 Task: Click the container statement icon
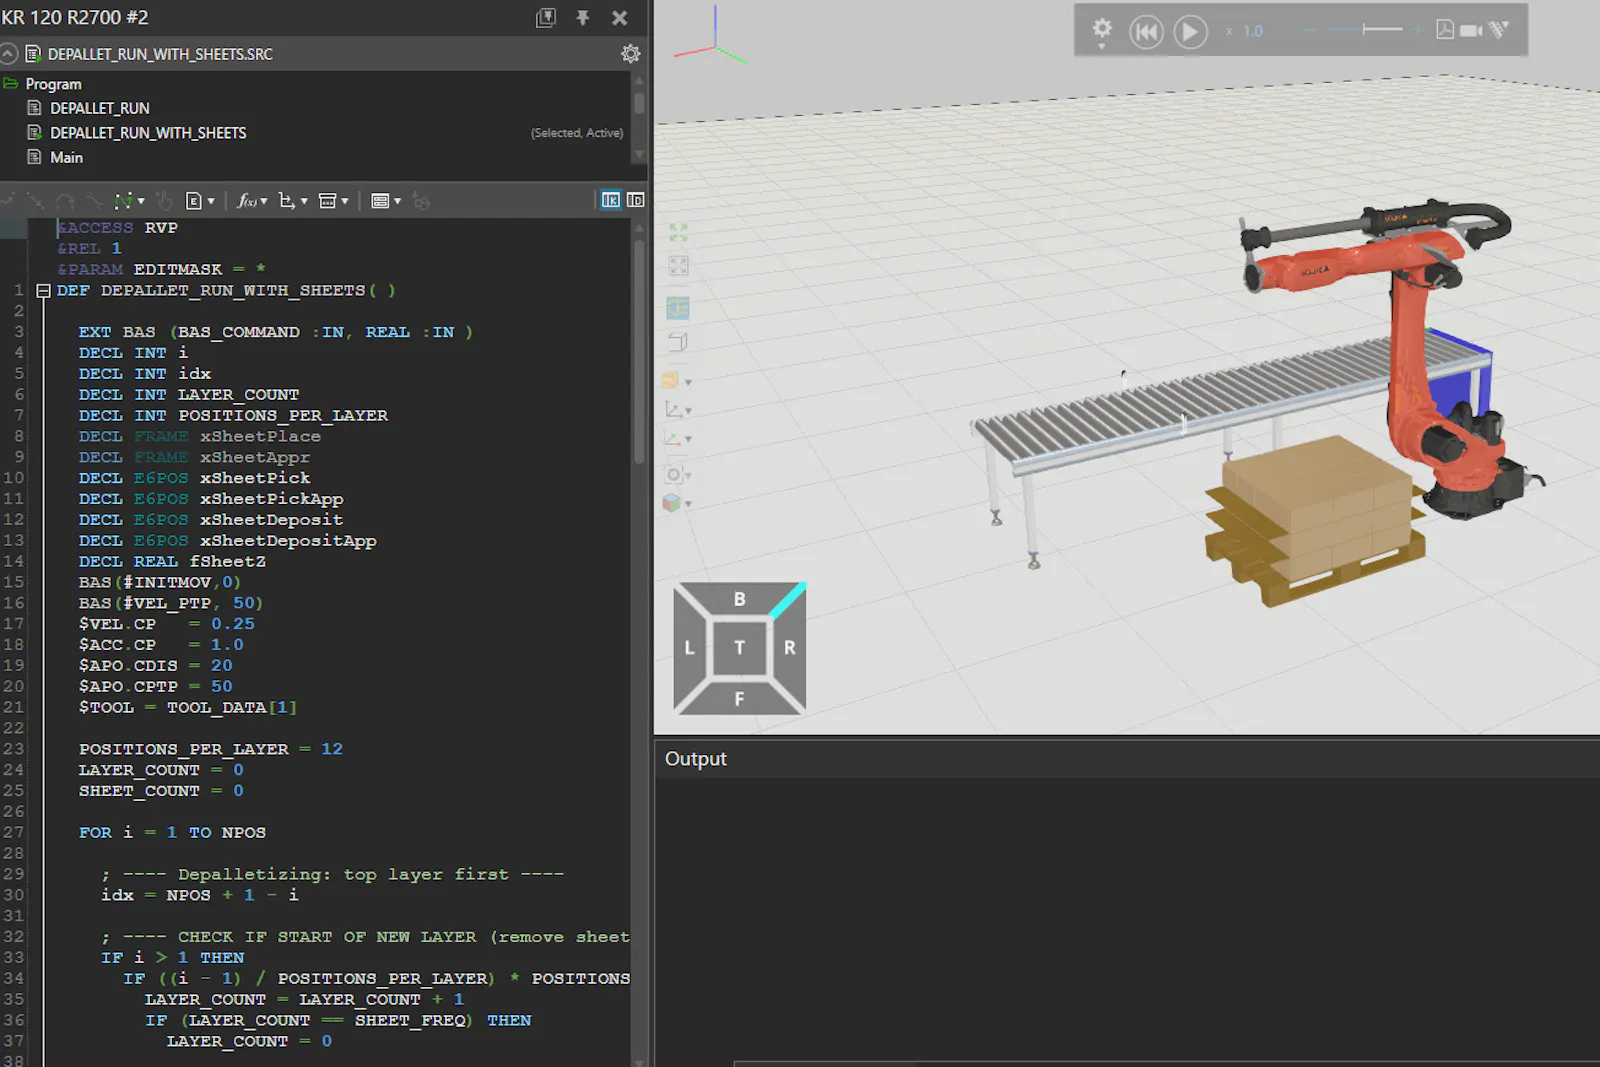coord(327,201)
